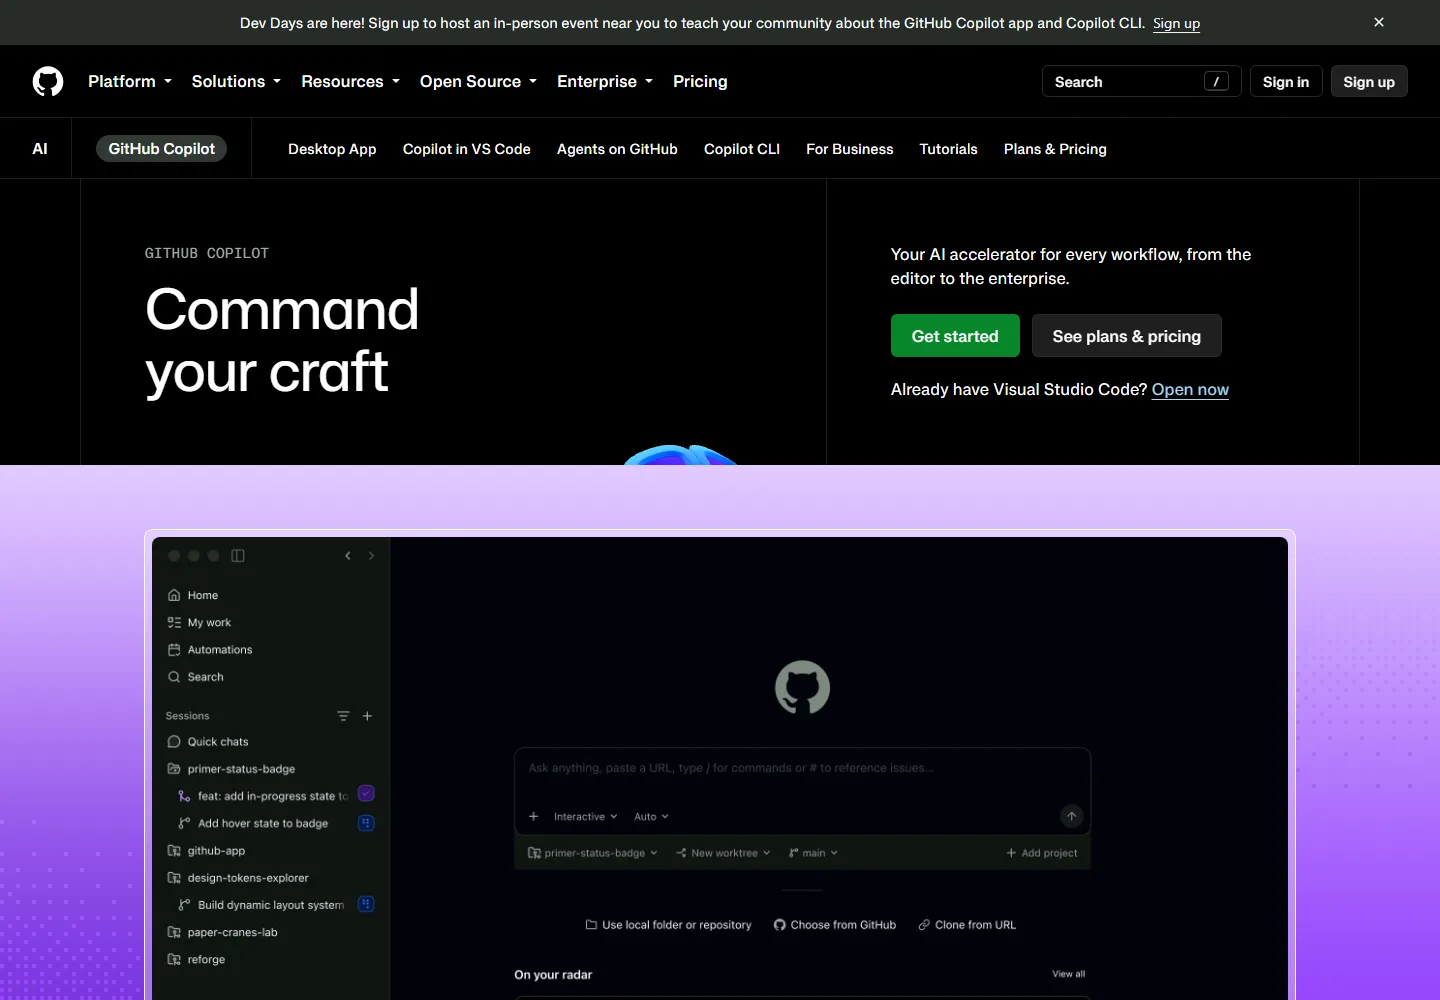Click the folder icon beside reforge
The width and height of the screenshot is (1440, 1000).
coord(174,959)
